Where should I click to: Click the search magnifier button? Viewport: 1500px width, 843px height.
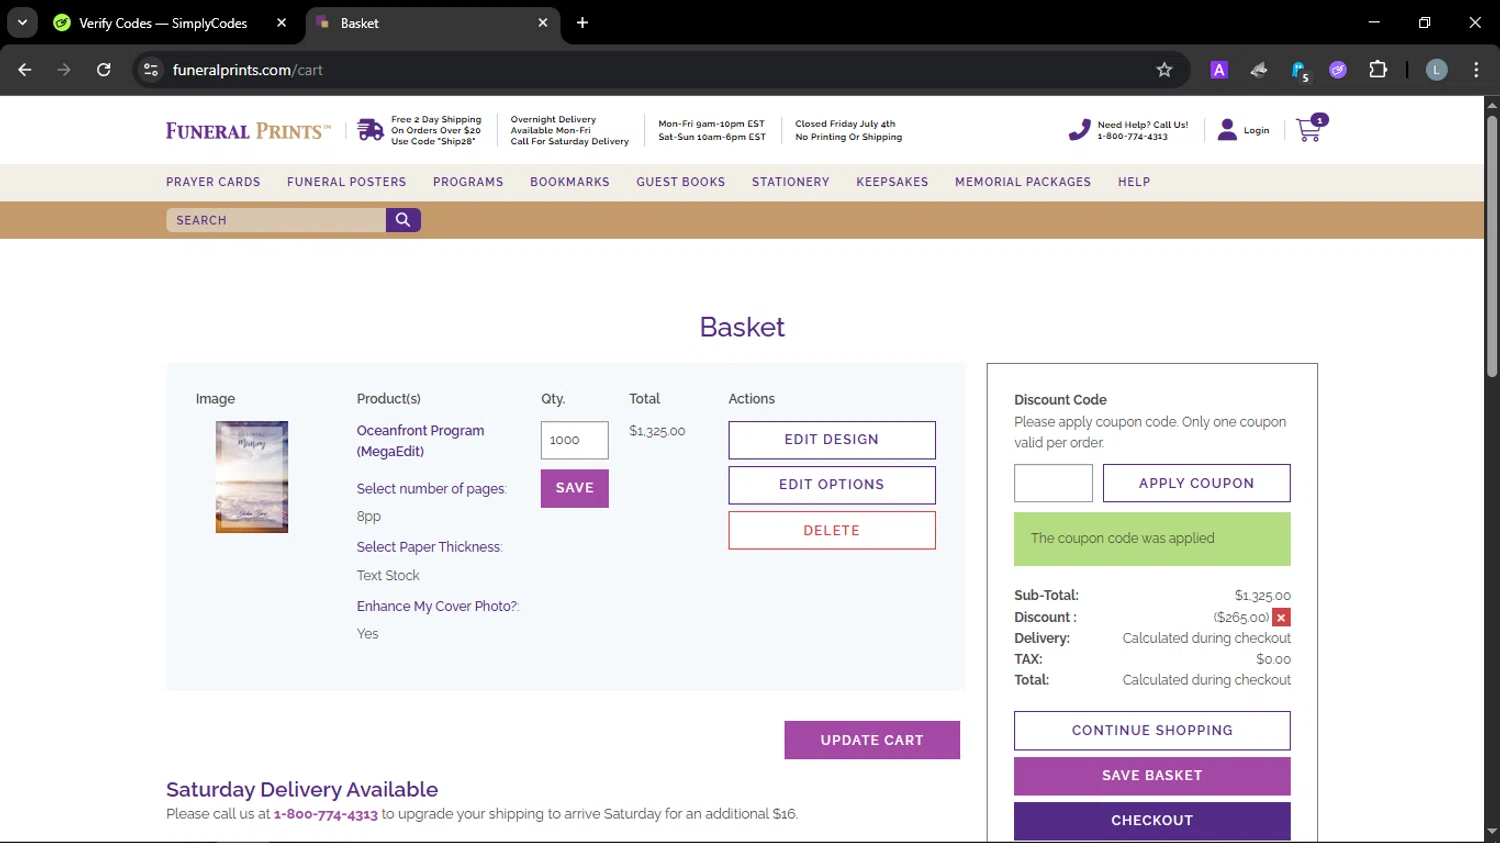pos(403,220)
